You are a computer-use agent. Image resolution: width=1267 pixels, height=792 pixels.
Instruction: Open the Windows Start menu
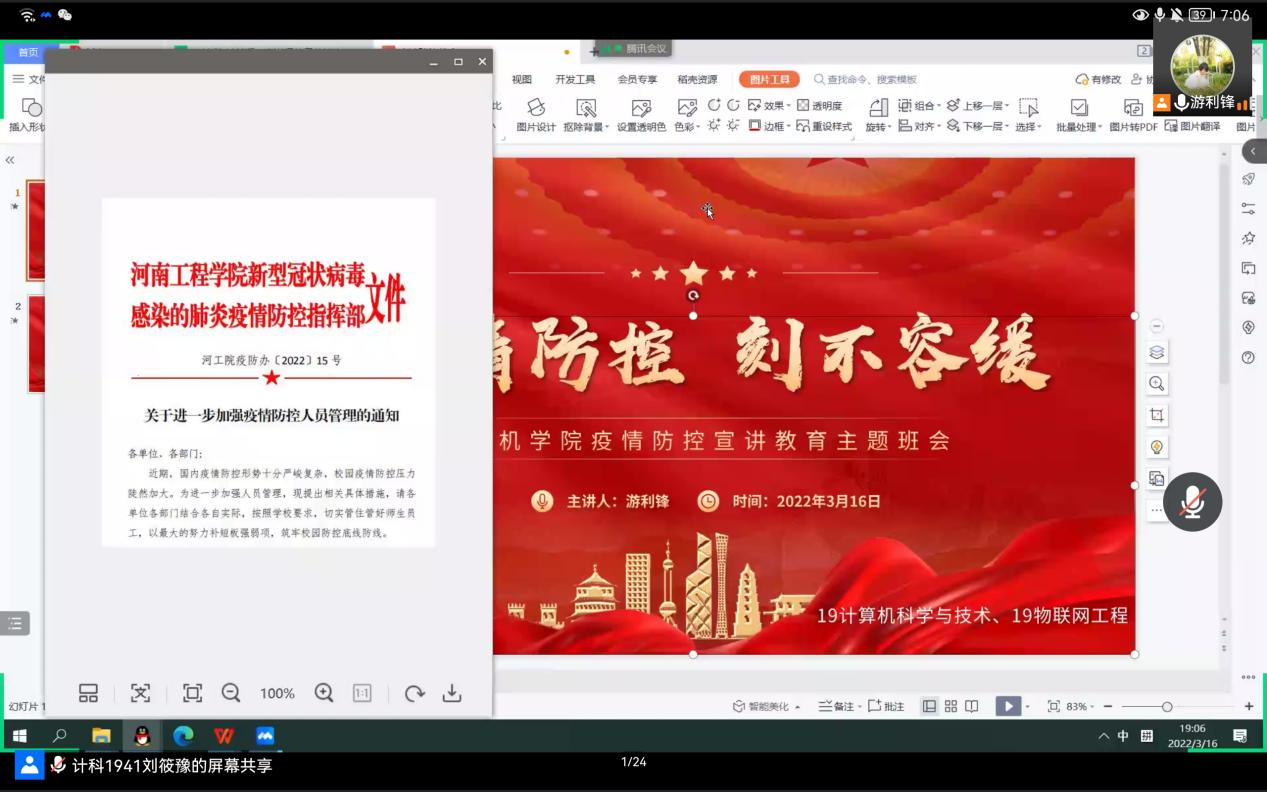click(x=18, y=736)
